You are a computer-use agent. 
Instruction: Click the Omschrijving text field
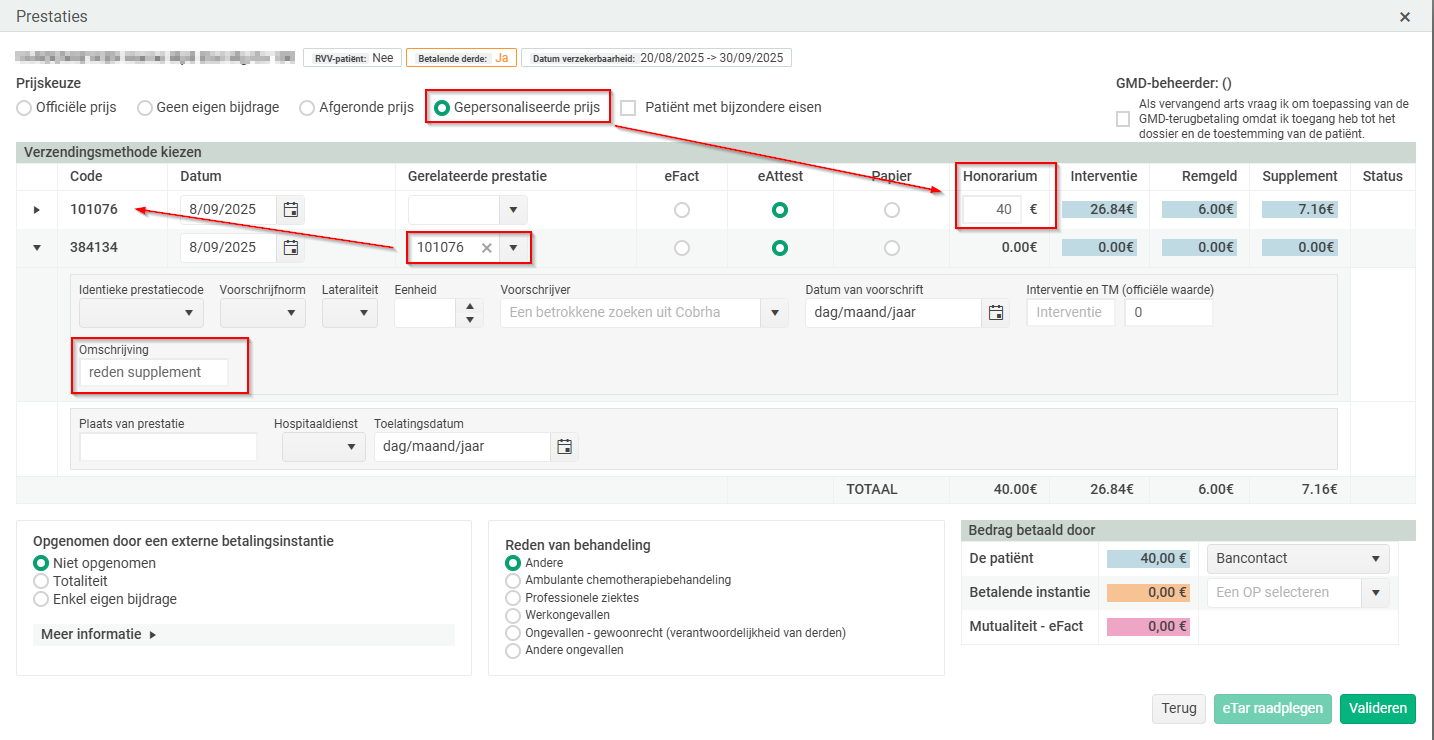154,372
